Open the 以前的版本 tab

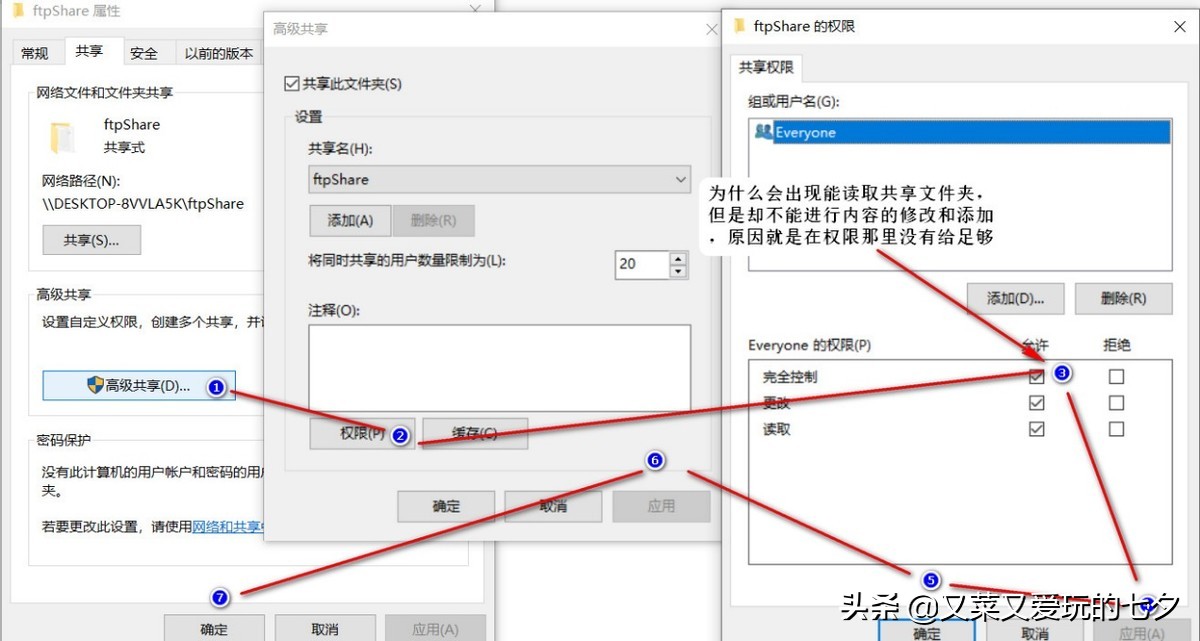[x=219, y=52]
